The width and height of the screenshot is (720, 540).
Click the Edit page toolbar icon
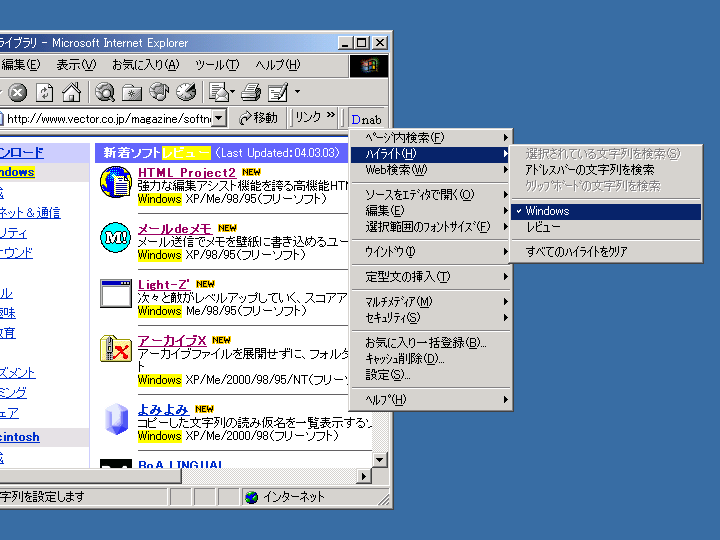[278, 92]
